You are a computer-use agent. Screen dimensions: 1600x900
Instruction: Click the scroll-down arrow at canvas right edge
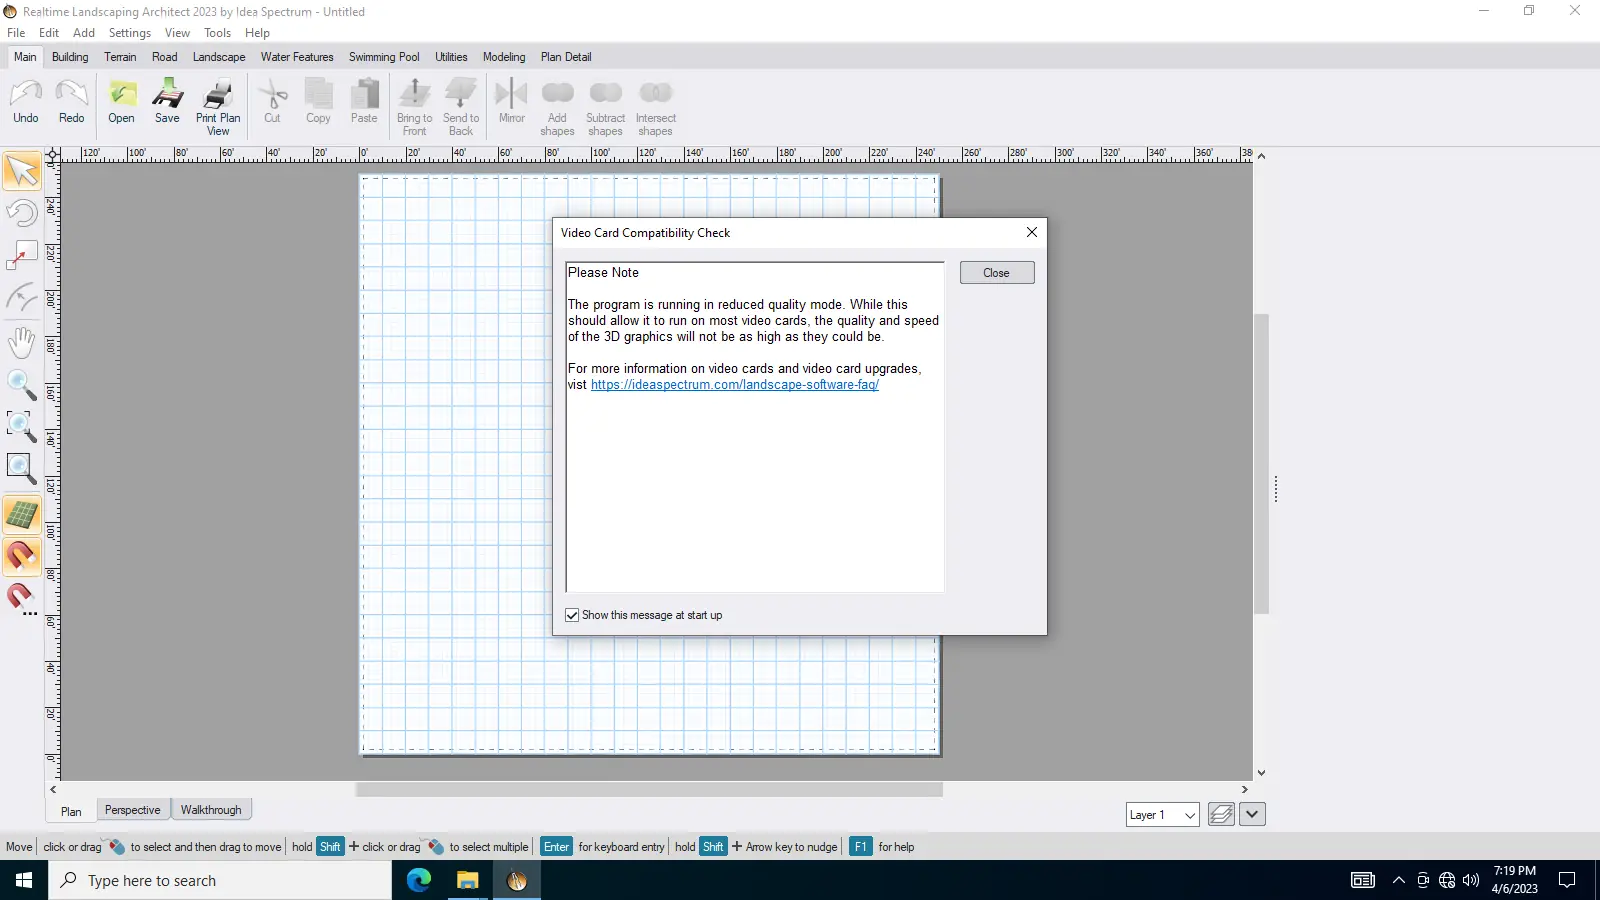point(1261,773)
